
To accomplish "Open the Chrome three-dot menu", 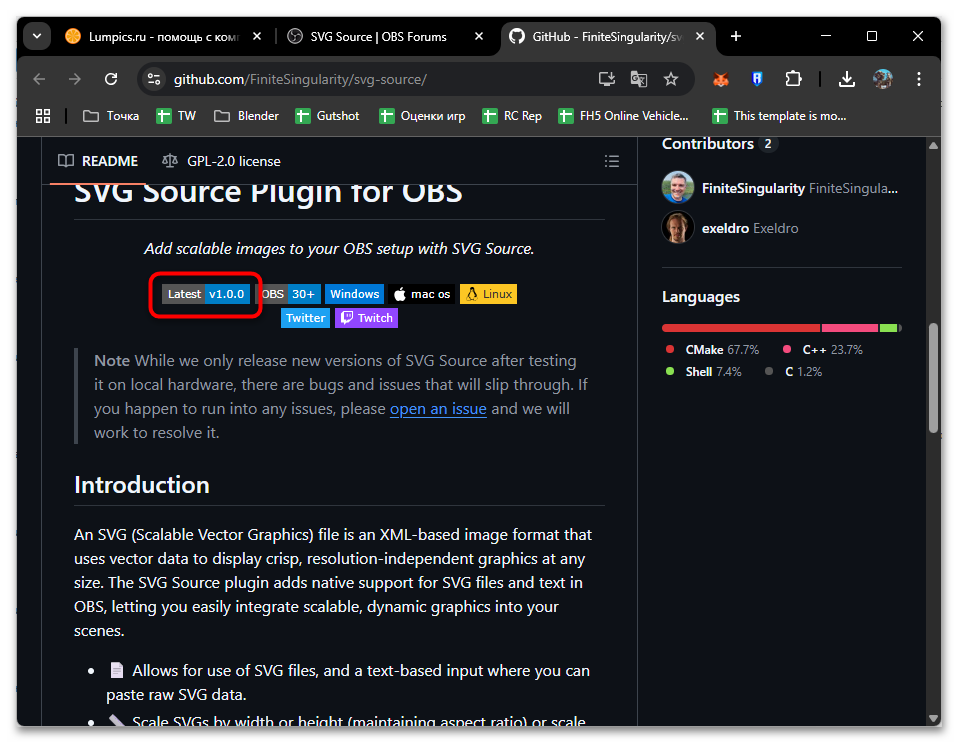I will pyautogui.click(x=918, y=79).
